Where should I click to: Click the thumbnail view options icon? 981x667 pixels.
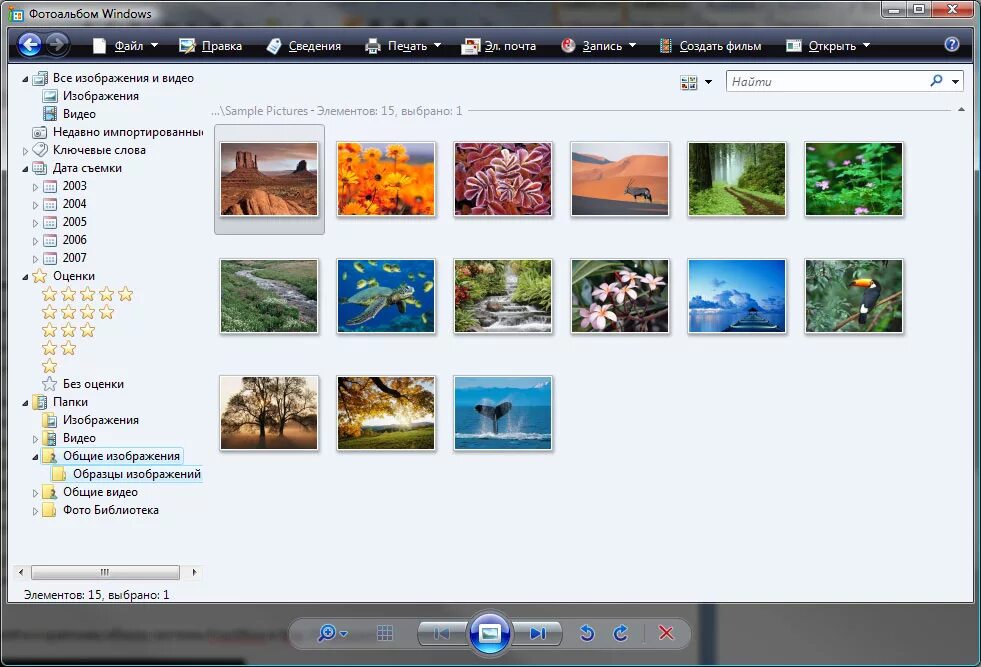[x=689, y=82]
